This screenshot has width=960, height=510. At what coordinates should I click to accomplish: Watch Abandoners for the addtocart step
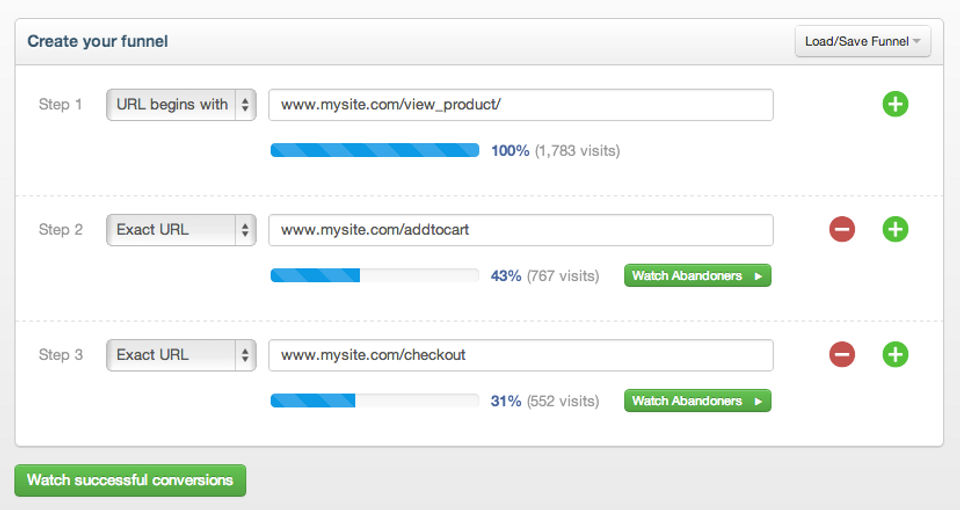click(697, 276)
